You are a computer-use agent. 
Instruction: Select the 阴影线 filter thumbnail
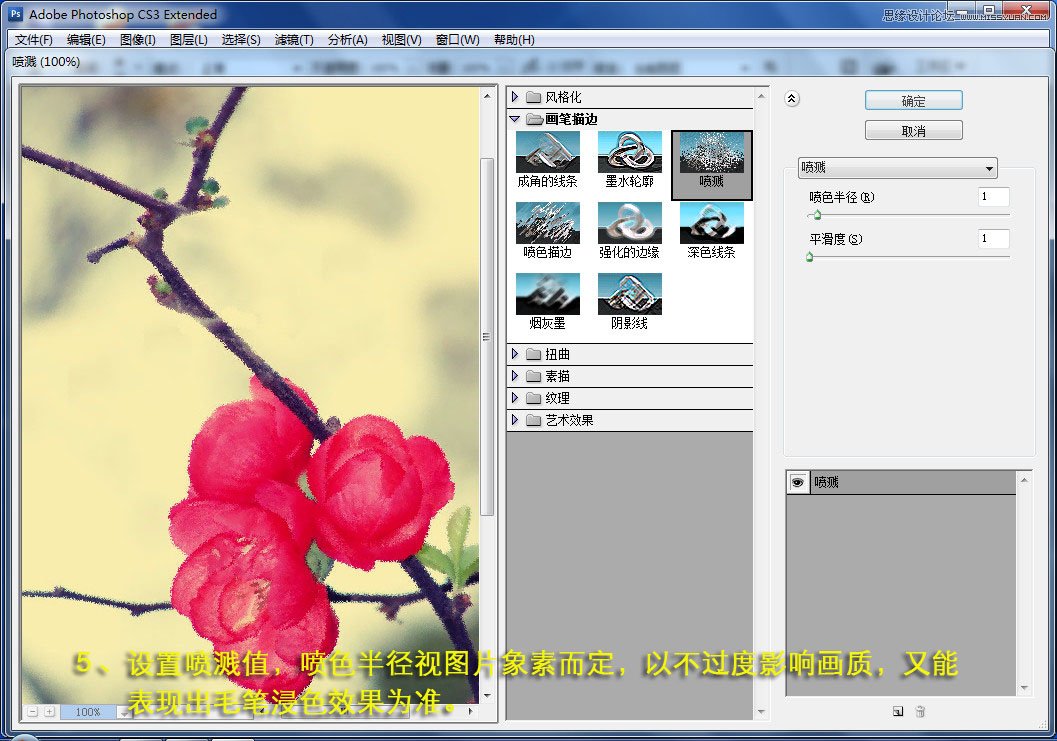tap(630, 294)
